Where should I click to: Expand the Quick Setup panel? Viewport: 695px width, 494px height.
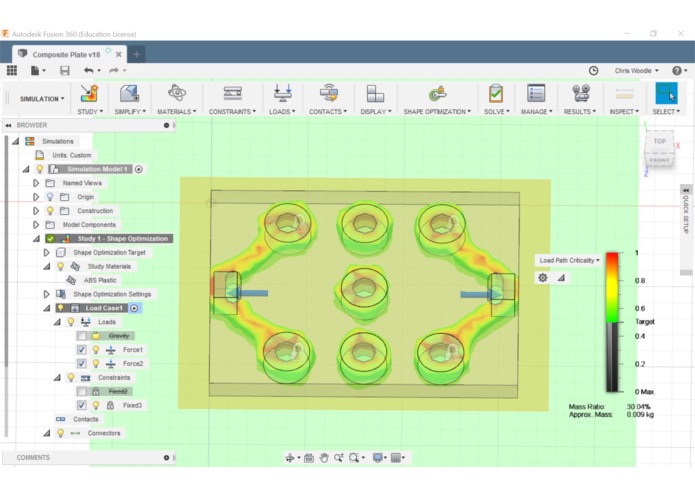click(x=686, y=190)
